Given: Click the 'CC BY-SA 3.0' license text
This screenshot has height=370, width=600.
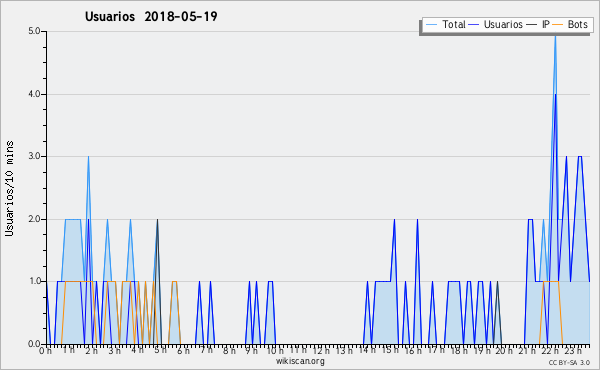Looking at the screenshot, I should click(x=569, y=363).
